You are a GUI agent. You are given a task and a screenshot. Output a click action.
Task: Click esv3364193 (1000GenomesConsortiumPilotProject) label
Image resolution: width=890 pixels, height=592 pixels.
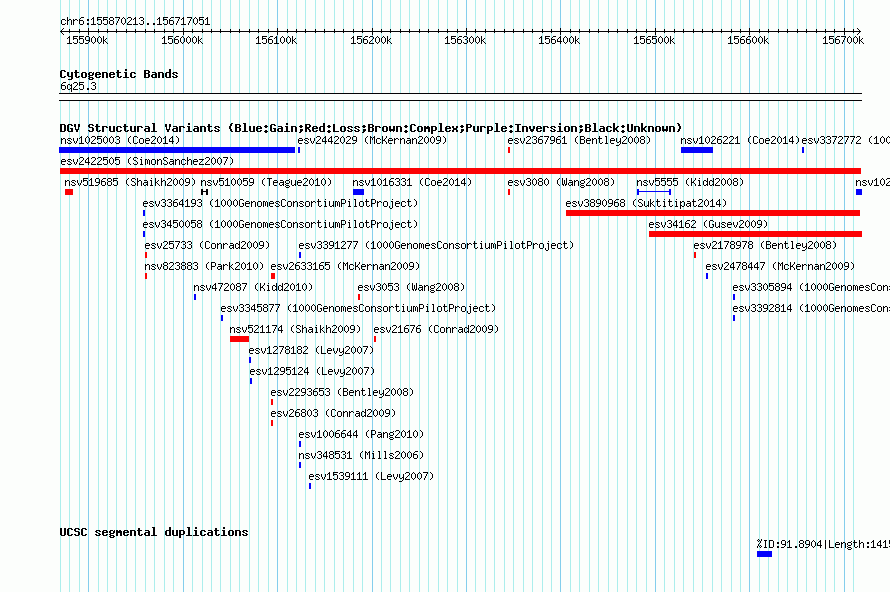pyautogui.click(x=280, y=203)
